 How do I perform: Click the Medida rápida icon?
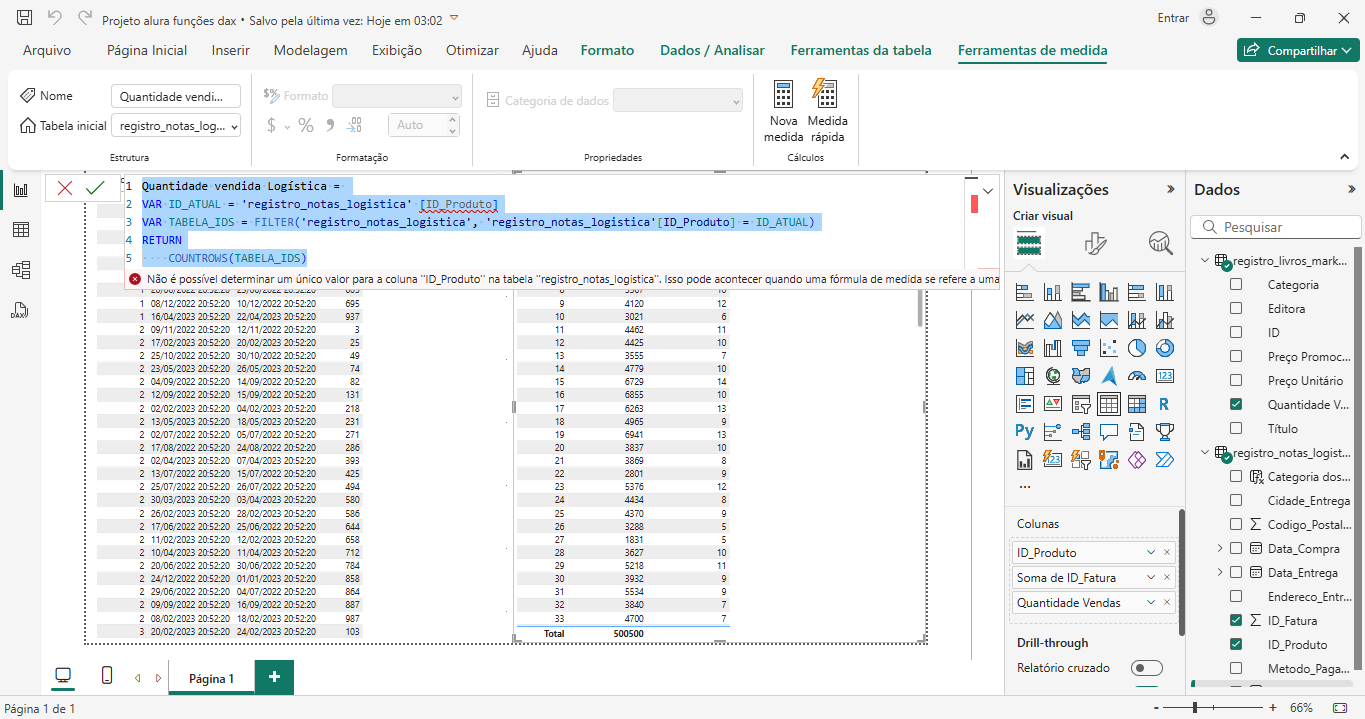[826, 95]
